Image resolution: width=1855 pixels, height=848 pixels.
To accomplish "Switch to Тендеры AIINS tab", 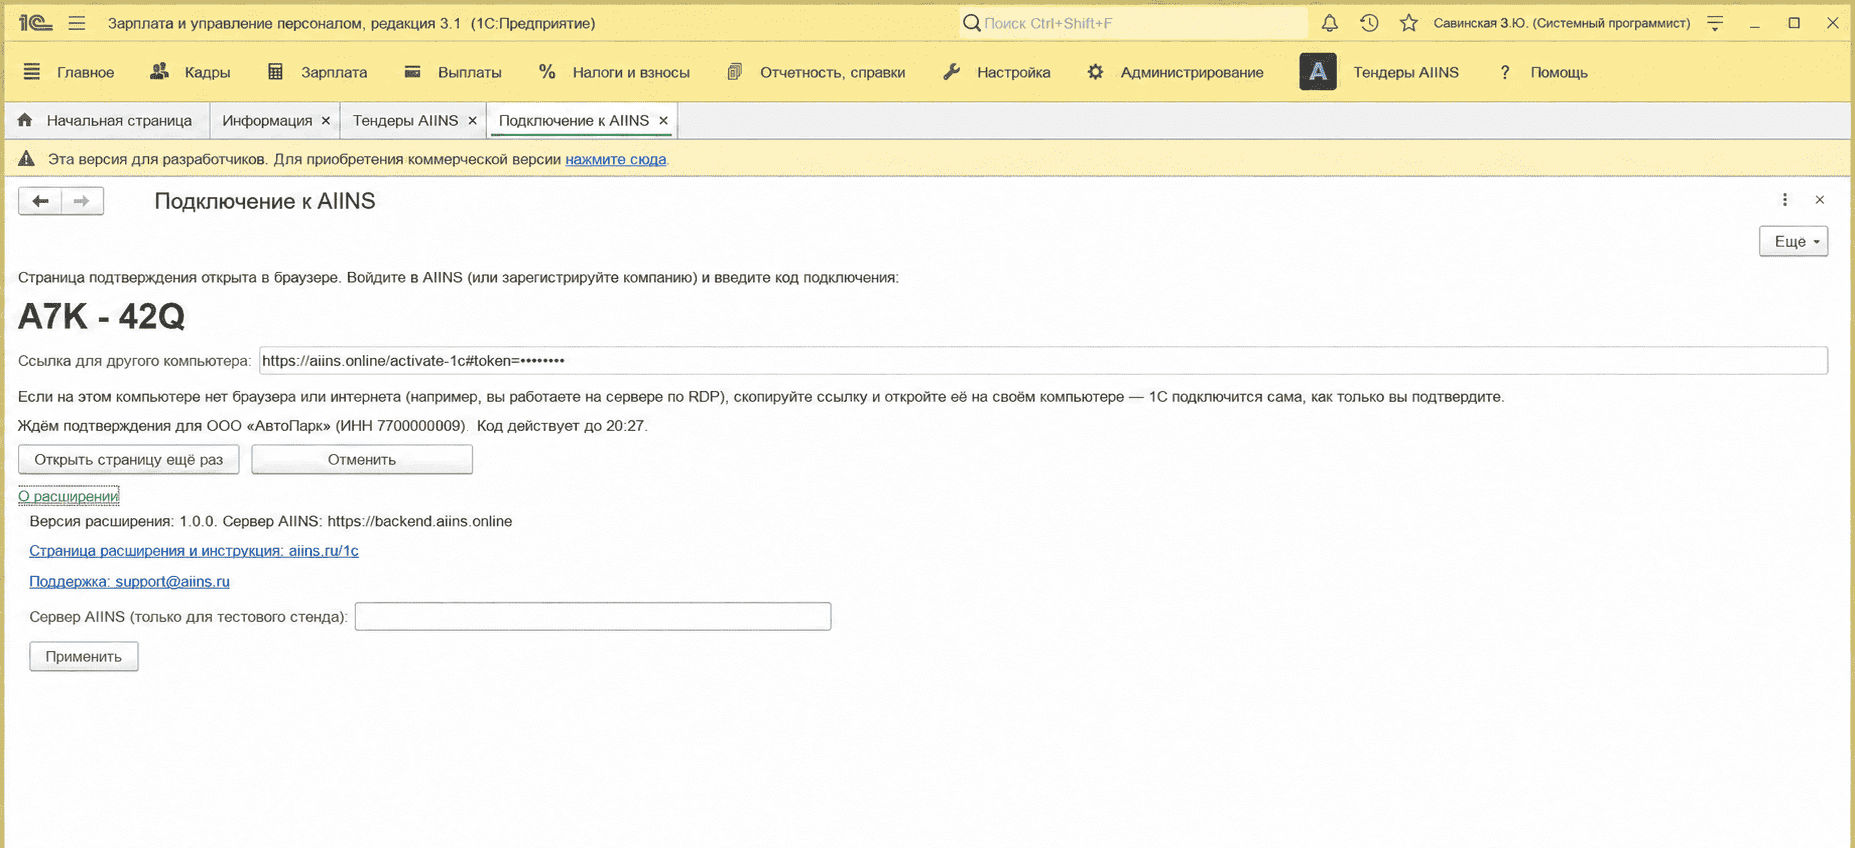I will click(405, 120).
